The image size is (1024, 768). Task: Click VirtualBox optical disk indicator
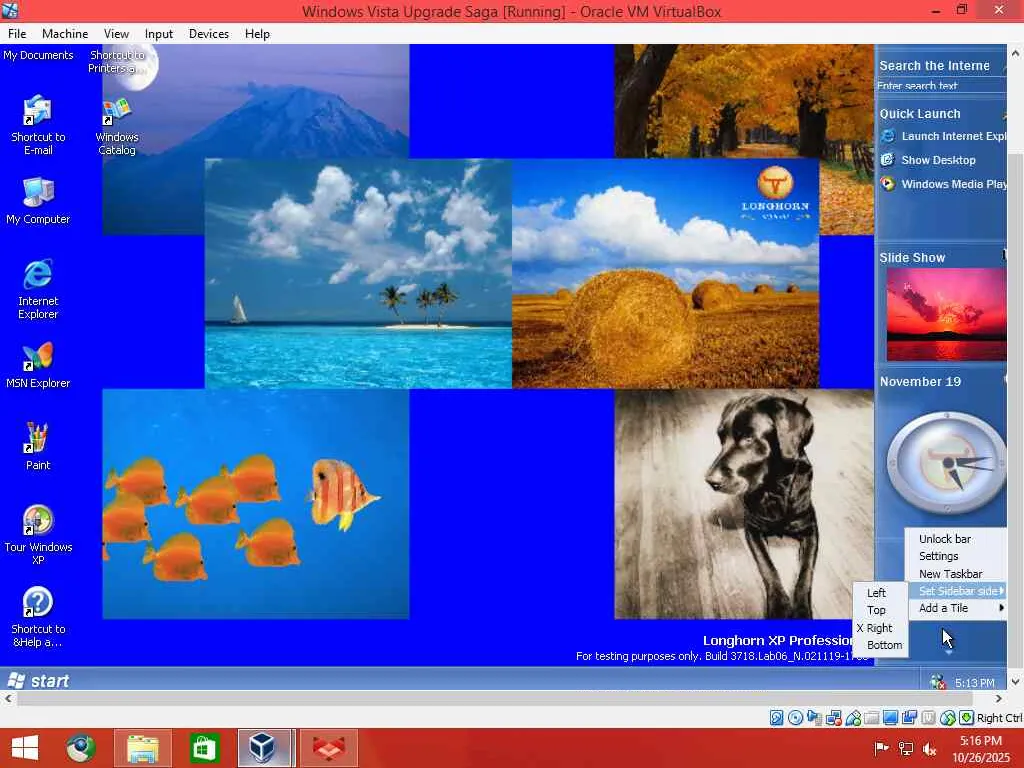coord(795,718)
